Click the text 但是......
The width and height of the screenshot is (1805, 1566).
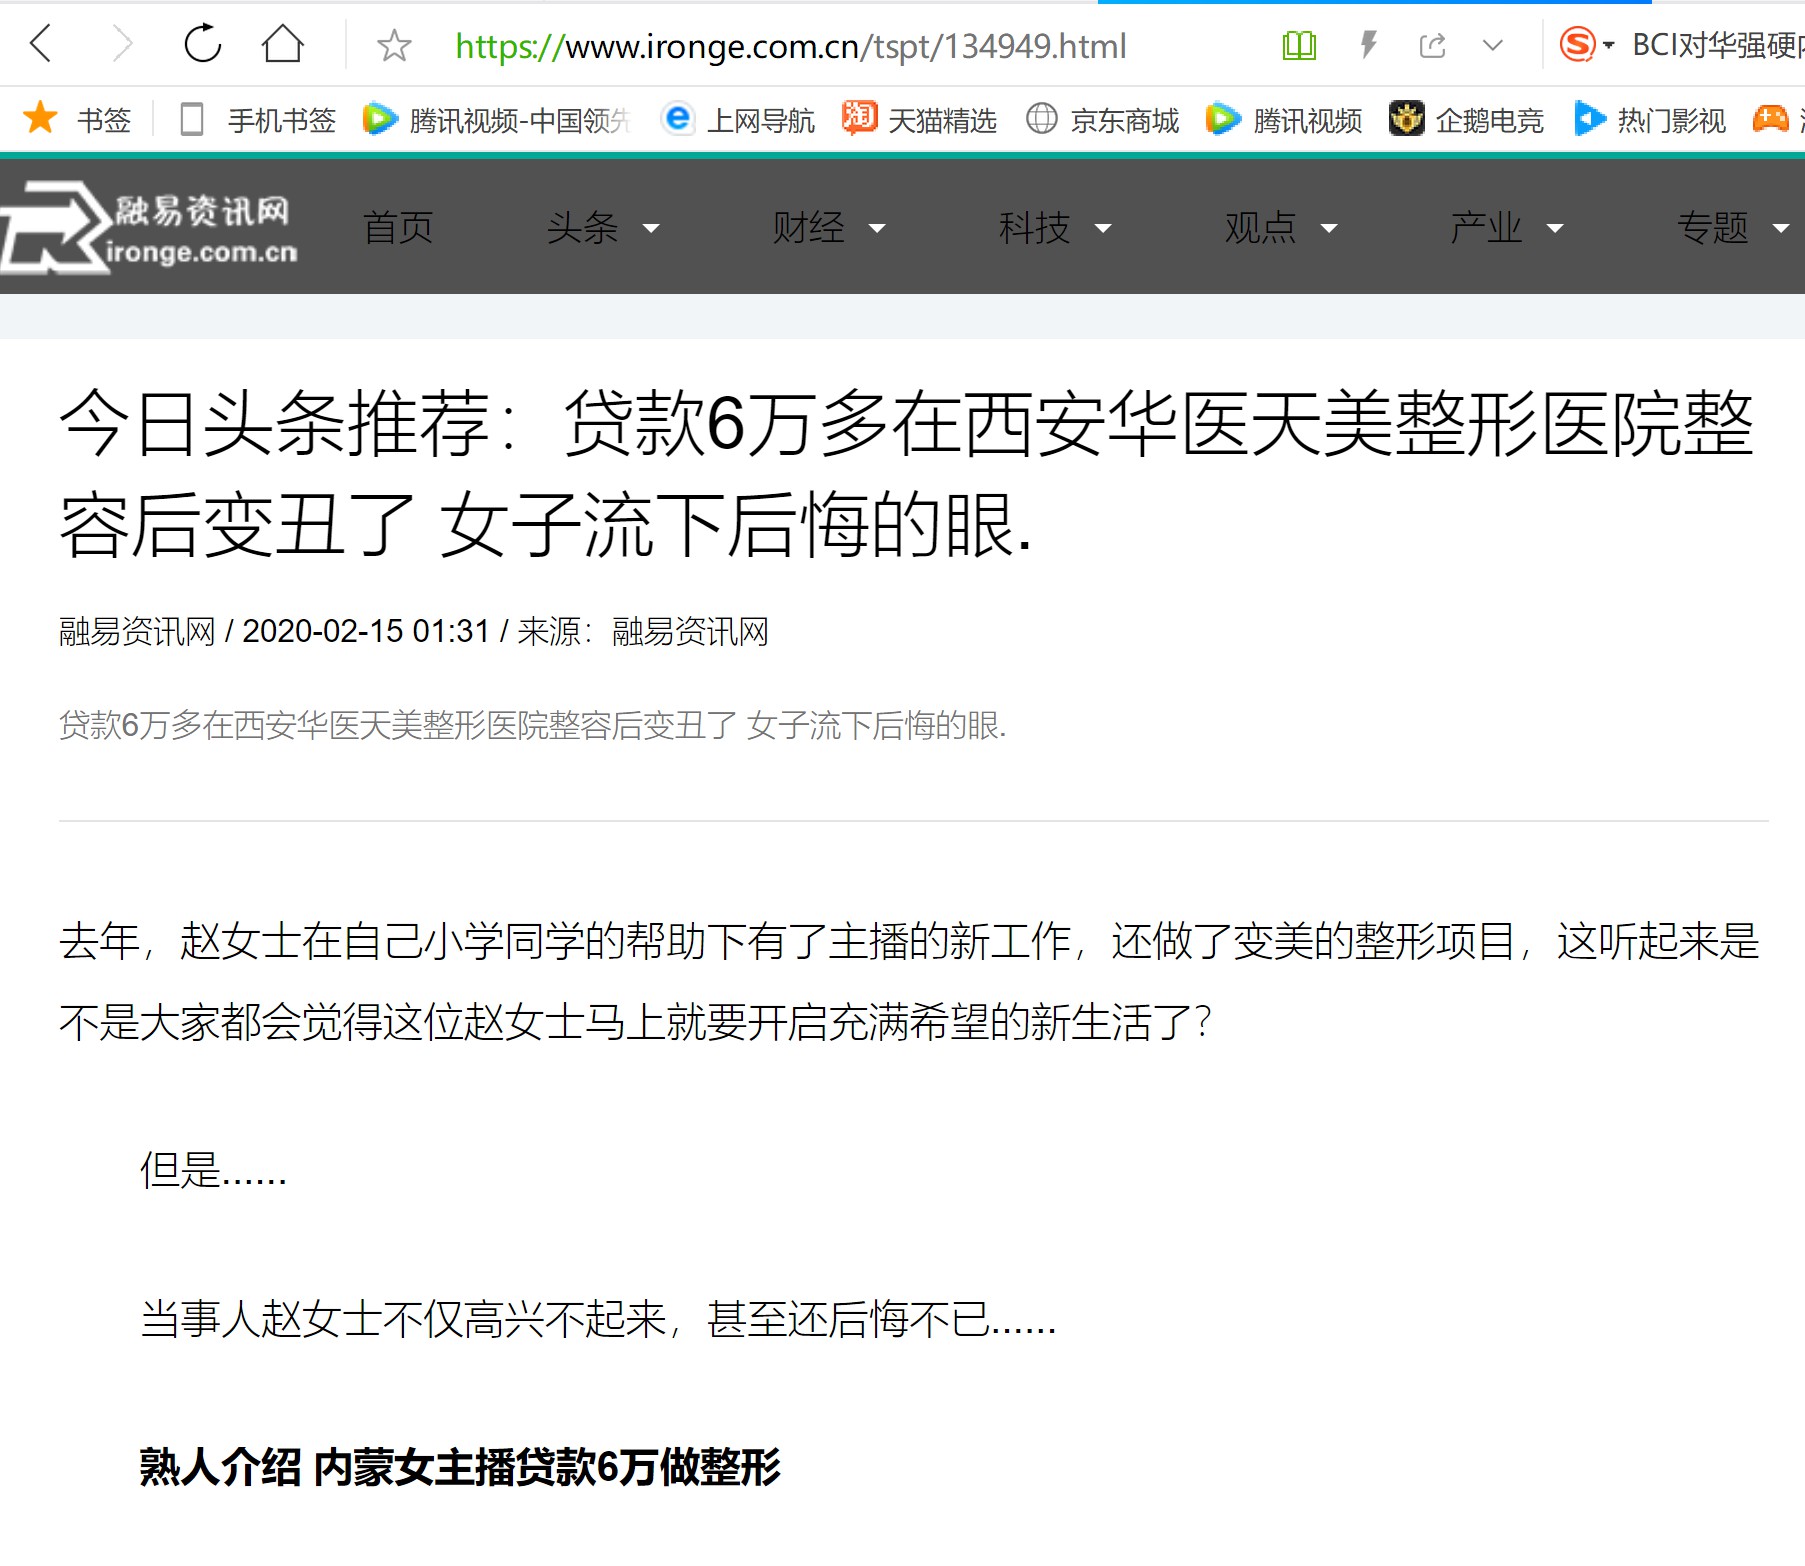(x=212, y=1170)
